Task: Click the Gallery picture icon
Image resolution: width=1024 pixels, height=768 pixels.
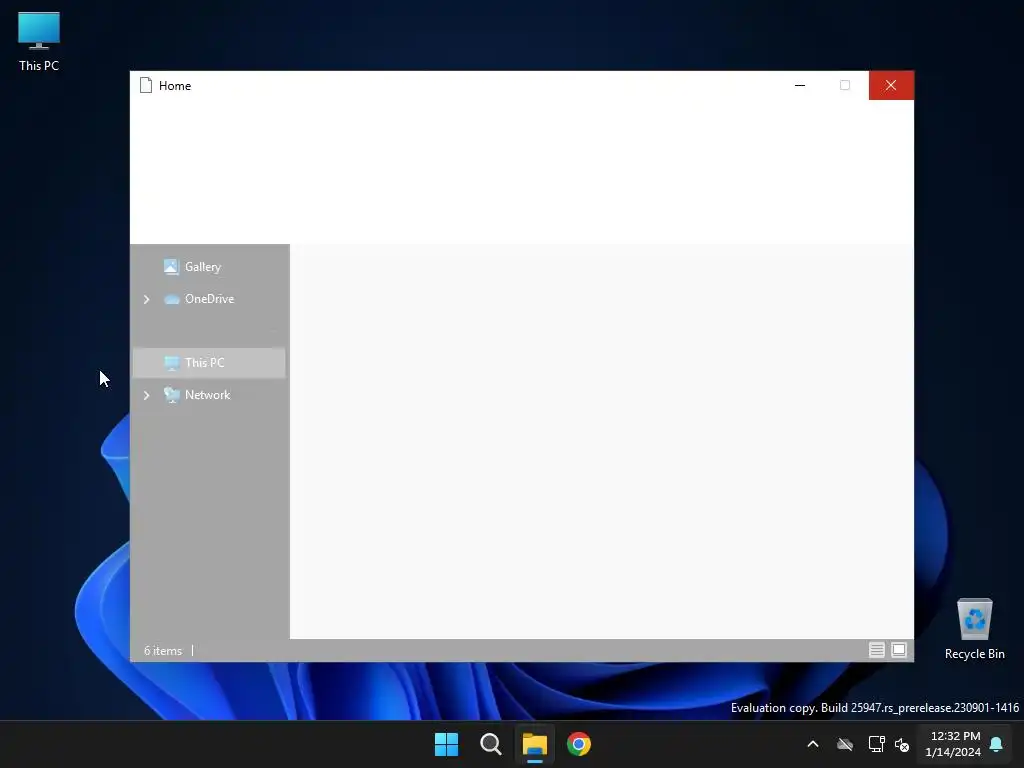Action: tap(171, 266)
